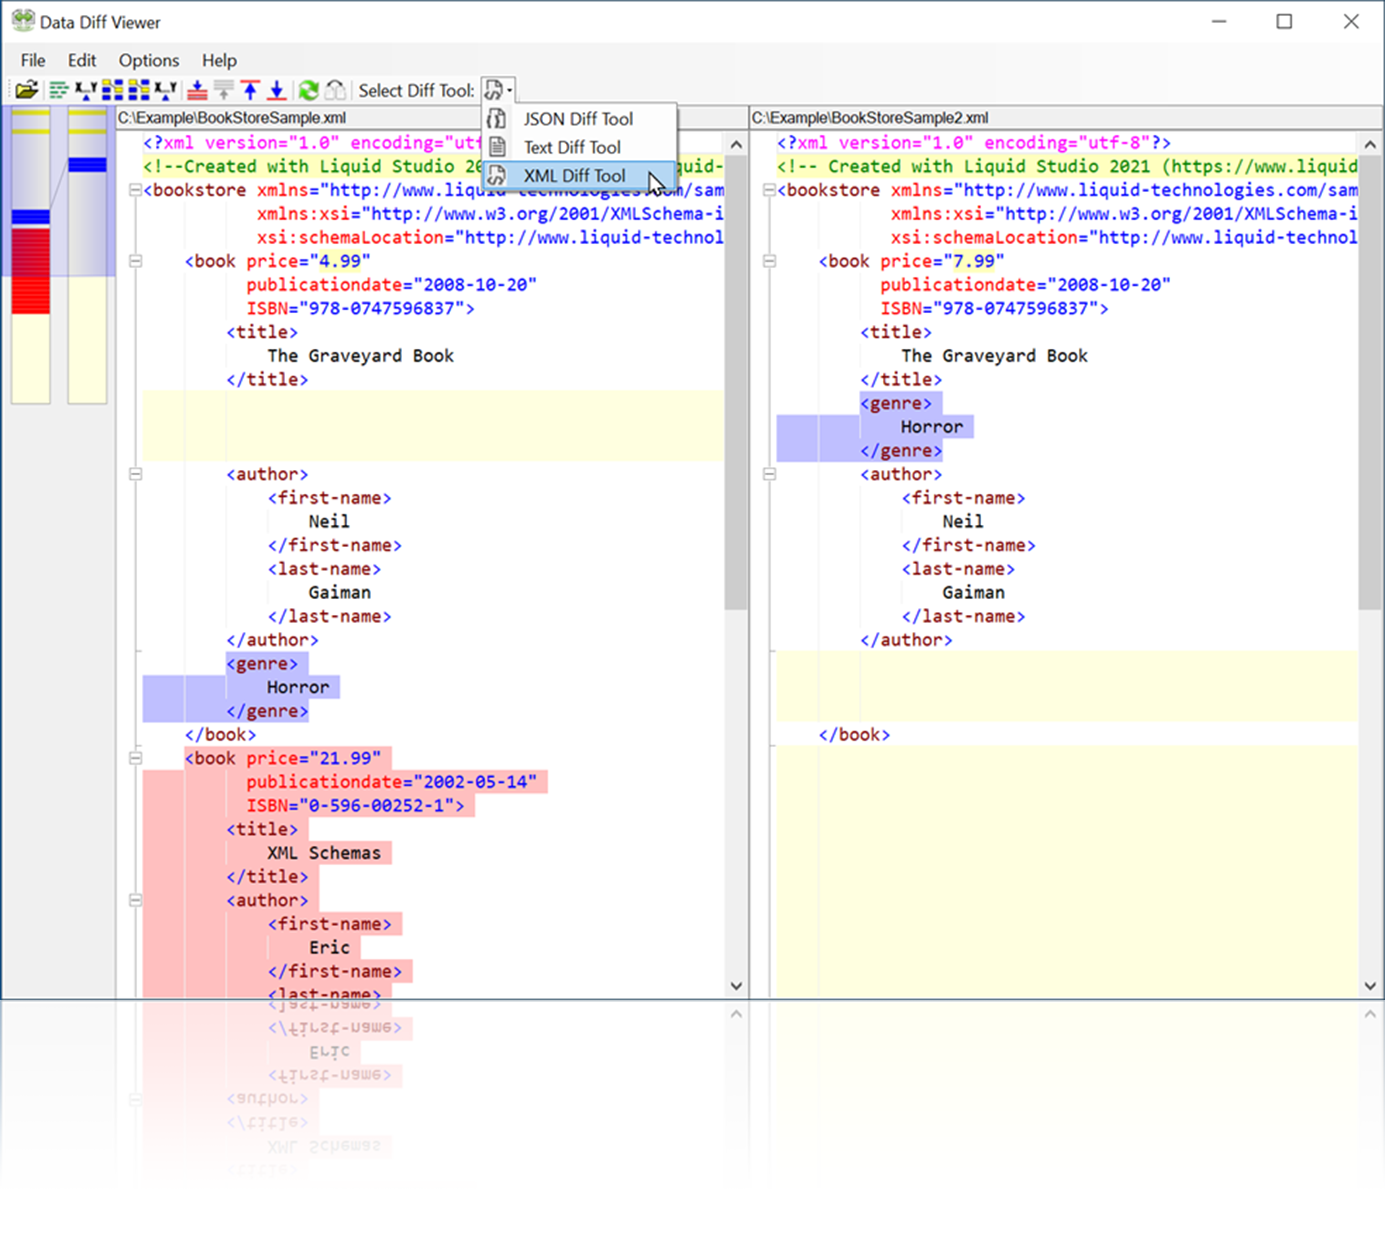Click the right pane vertical scrollbar thumb
1385x1240 pixels.
[1370, 382]
